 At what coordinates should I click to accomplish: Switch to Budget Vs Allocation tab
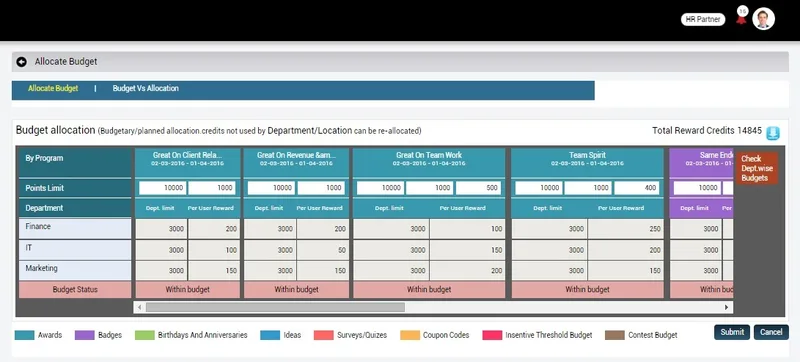[x=145, y=88]
